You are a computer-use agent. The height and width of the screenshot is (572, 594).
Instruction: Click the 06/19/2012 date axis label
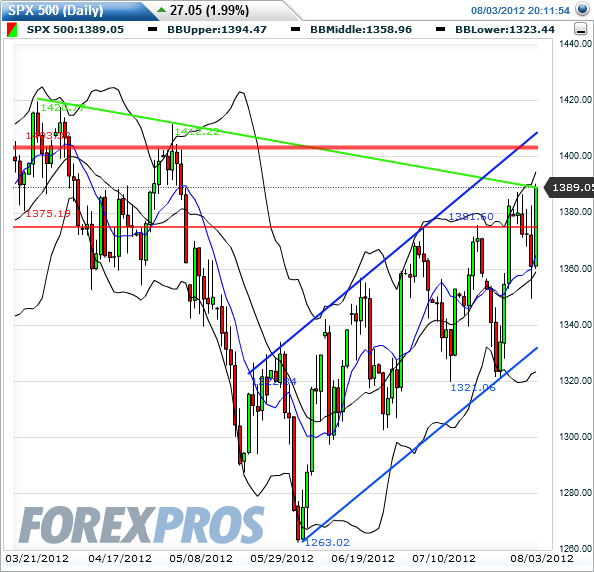coord(363,558)
